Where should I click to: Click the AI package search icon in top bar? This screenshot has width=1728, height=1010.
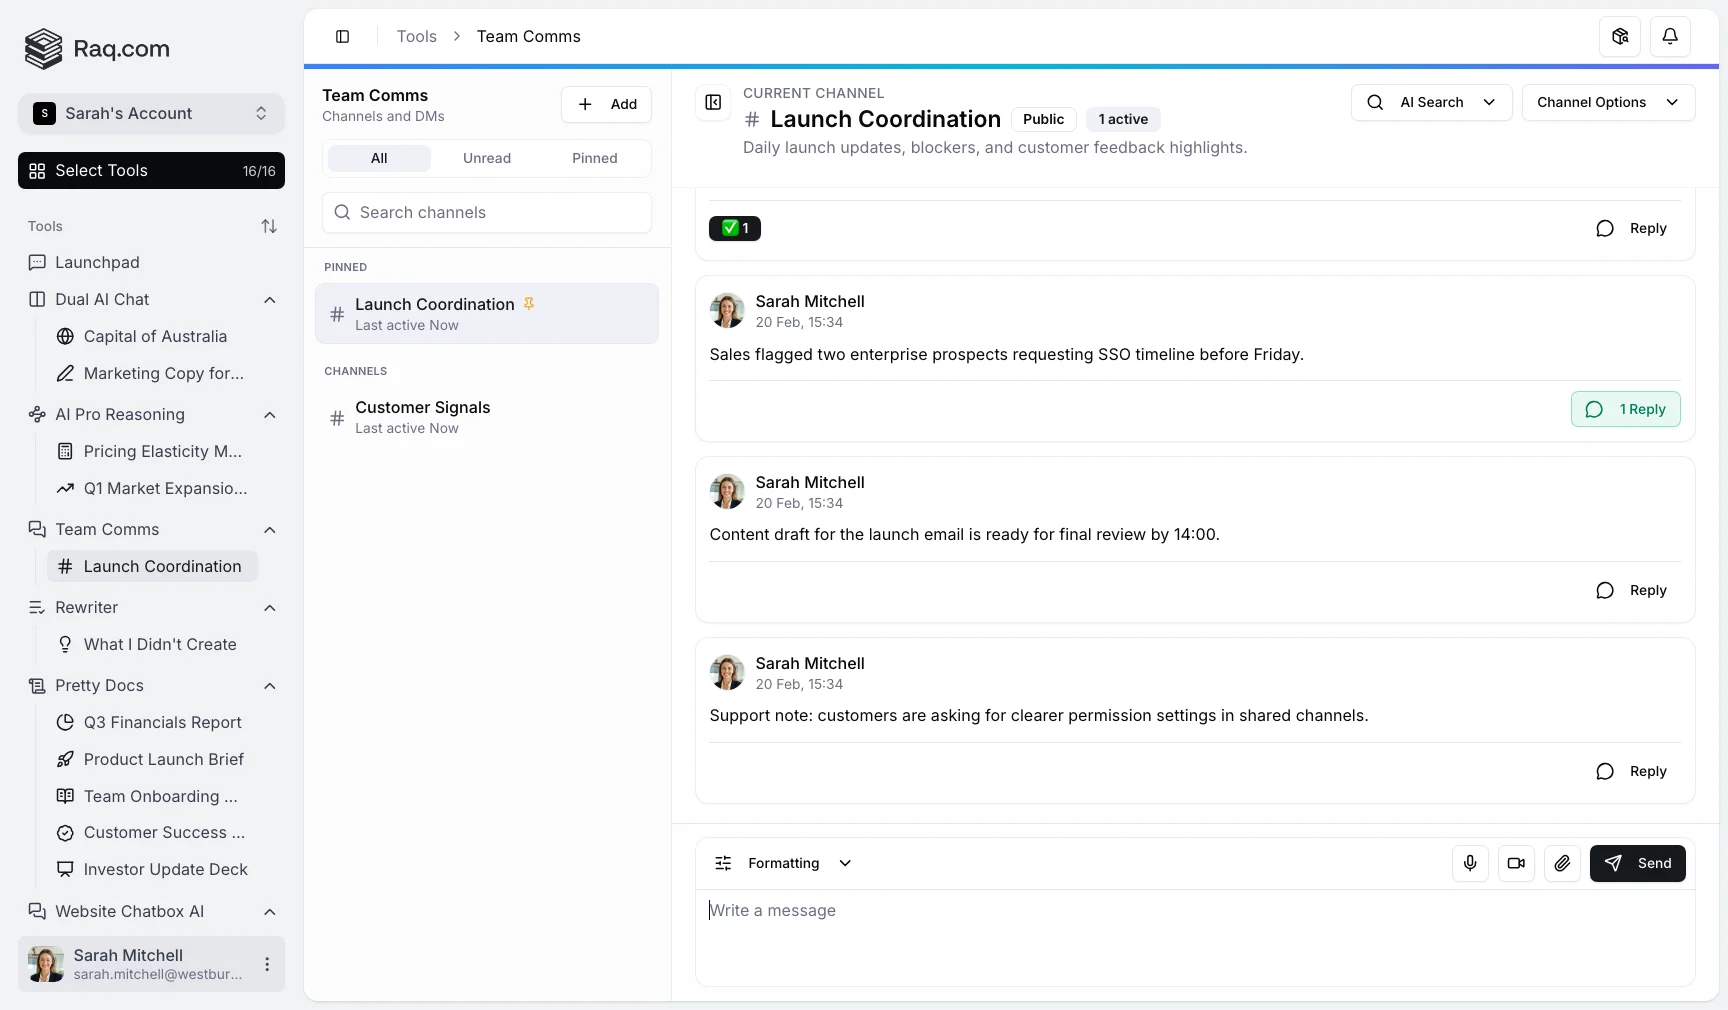[1620, 36]
